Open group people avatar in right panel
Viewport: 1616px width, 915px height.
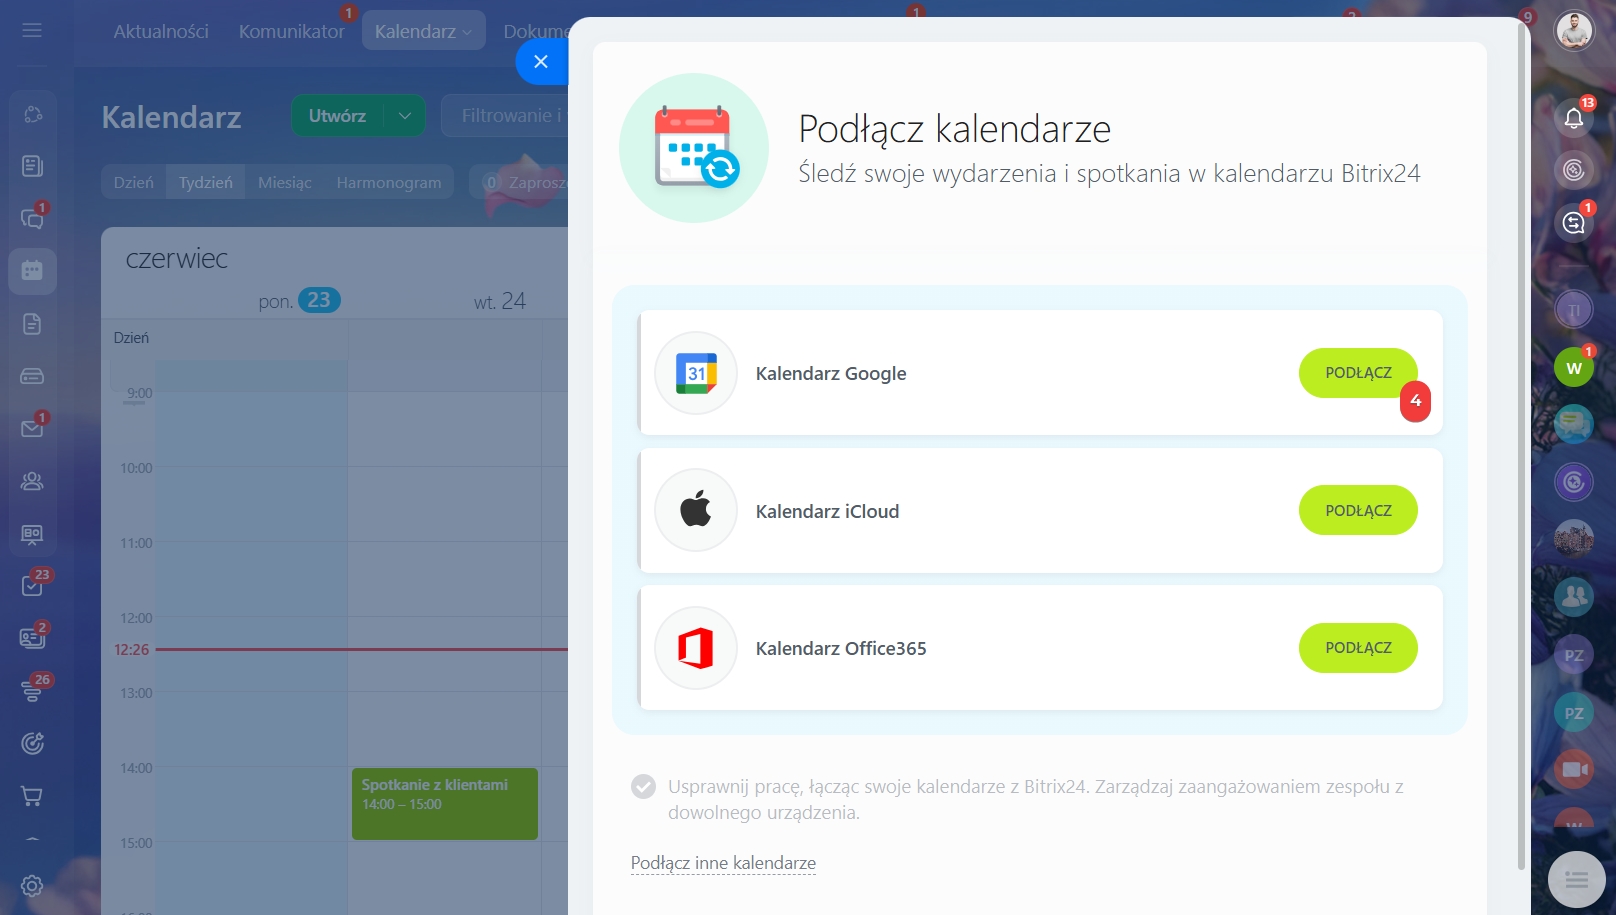point(1574,597)
